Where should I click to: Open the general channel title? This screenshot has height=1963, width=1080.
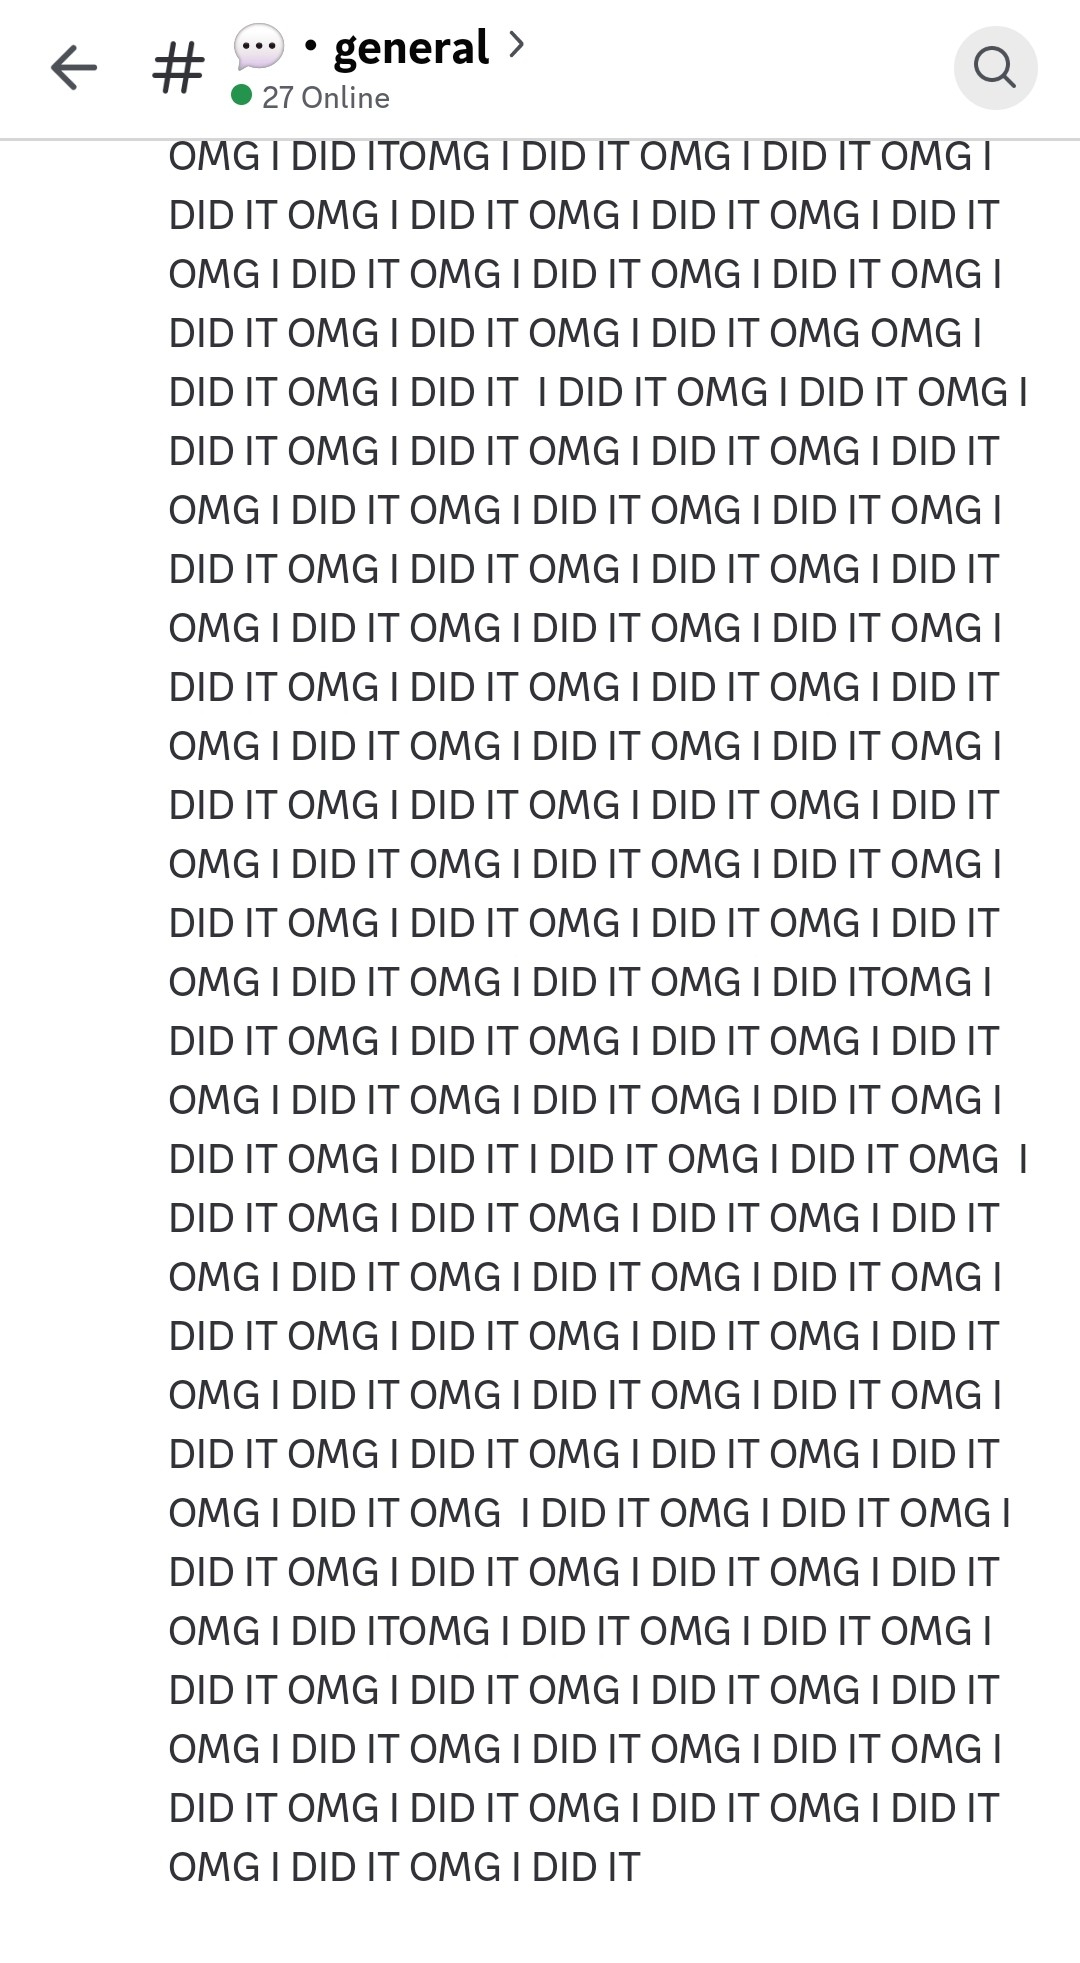pyautogui.click(x=411, y=47)
